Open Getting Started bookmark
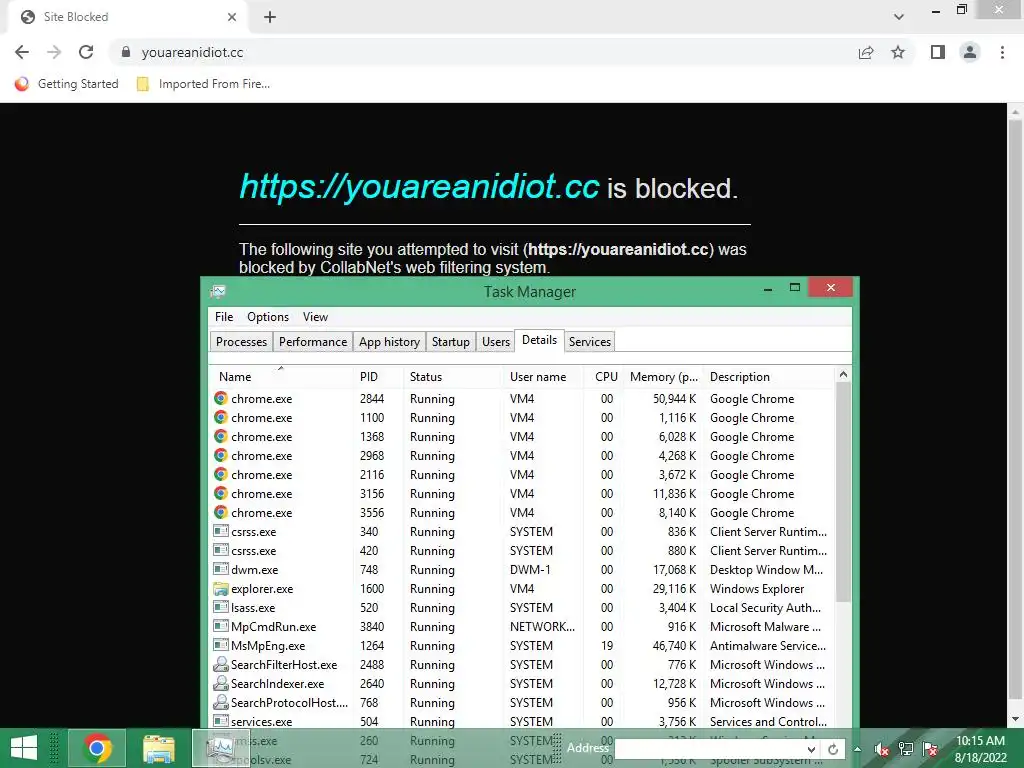Viewport: 1024px width, 768px height. coord(67,84)
